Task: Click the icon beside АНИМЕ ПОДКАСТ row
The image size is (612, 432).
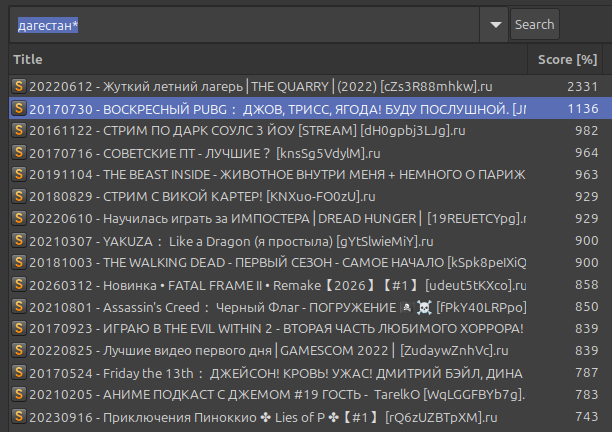Action: click(19, 395)
